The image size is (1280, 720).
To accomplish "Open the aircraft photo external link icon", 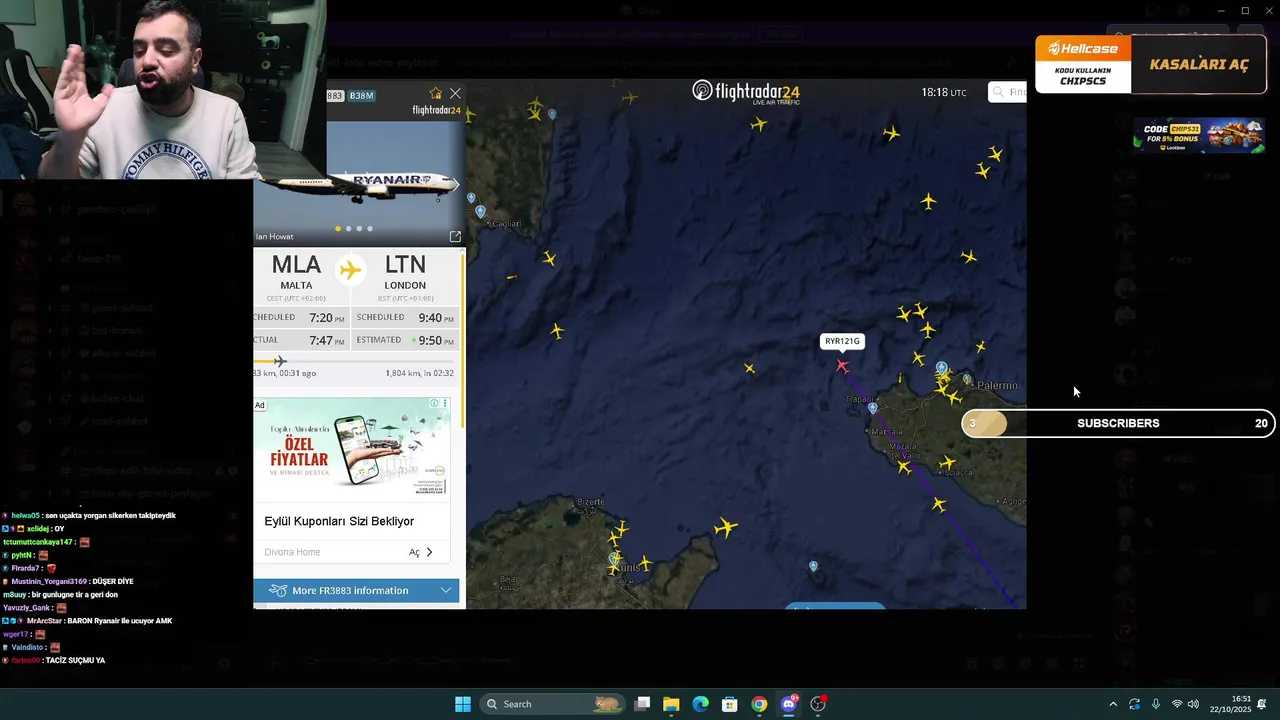I will pos(455,237).
